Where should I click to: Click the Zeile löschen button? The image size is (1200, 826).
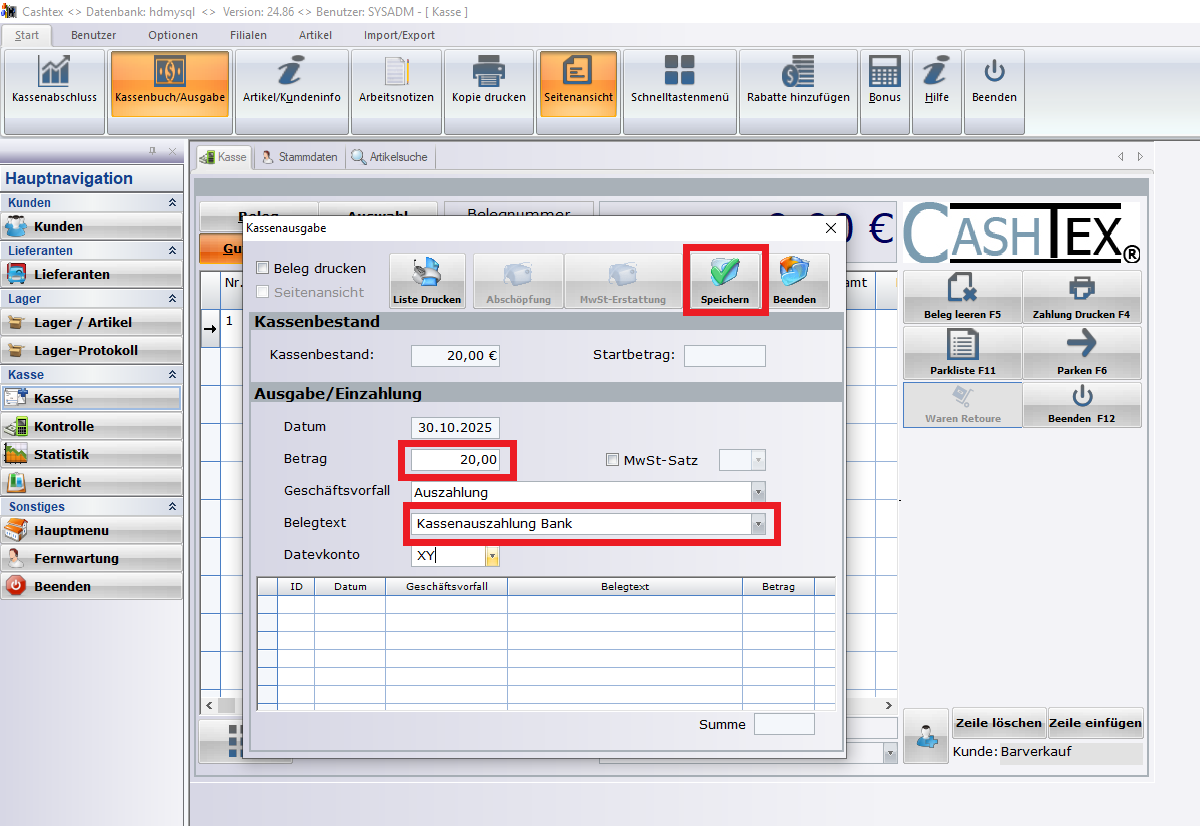coord(999,723)
